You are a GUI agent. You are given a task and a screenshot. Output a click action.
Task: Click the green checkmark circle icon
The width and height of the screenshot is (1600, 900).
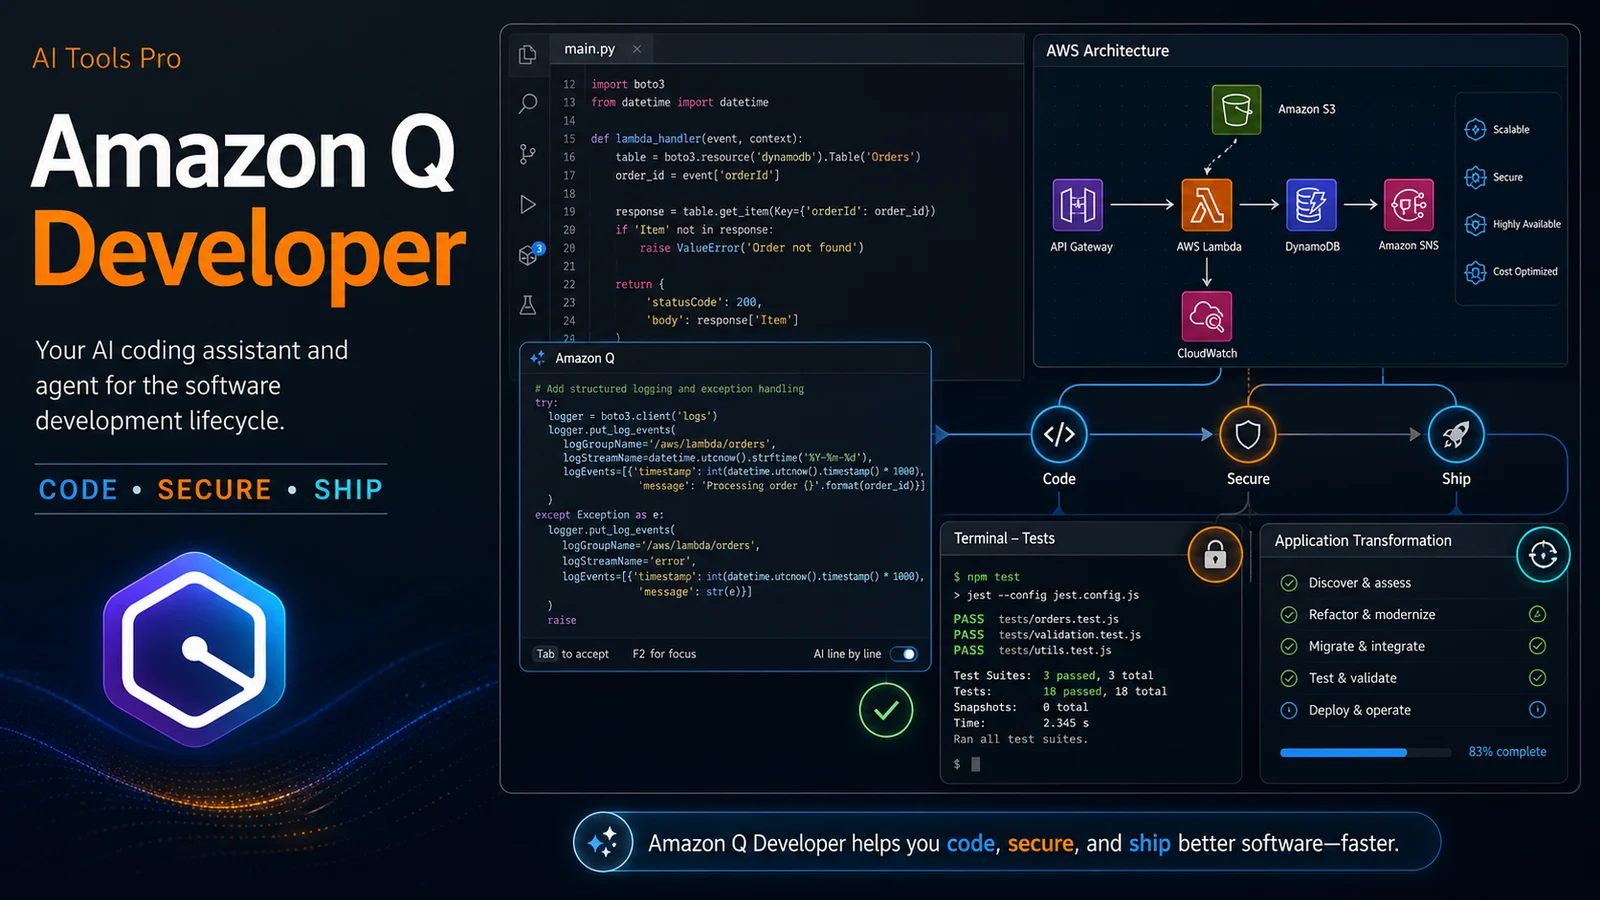click(x=886, y=710)
